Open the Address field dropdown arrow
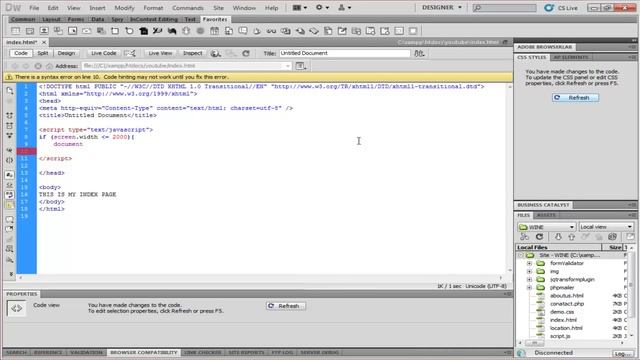Viewport: 640px width, 360px height. [288, 66]
